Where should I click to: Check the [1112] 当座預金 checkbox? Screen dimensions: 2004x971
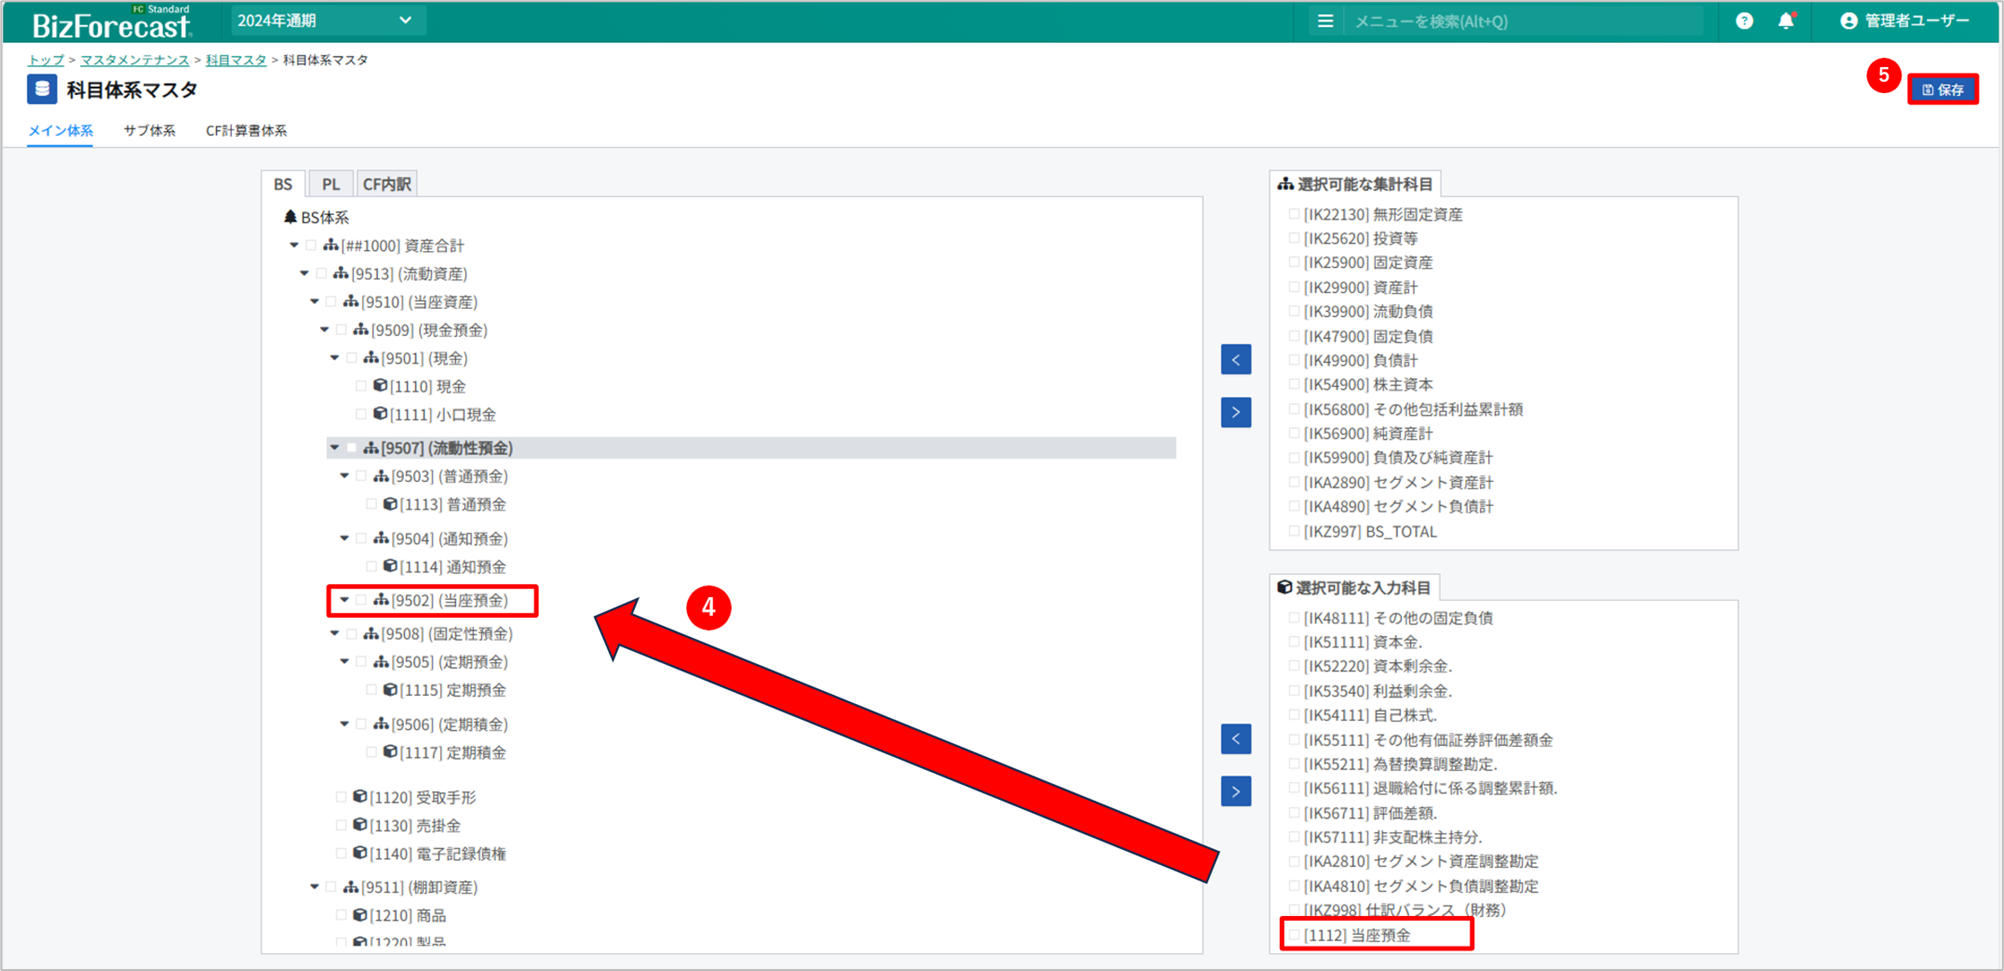[1294, 935]
